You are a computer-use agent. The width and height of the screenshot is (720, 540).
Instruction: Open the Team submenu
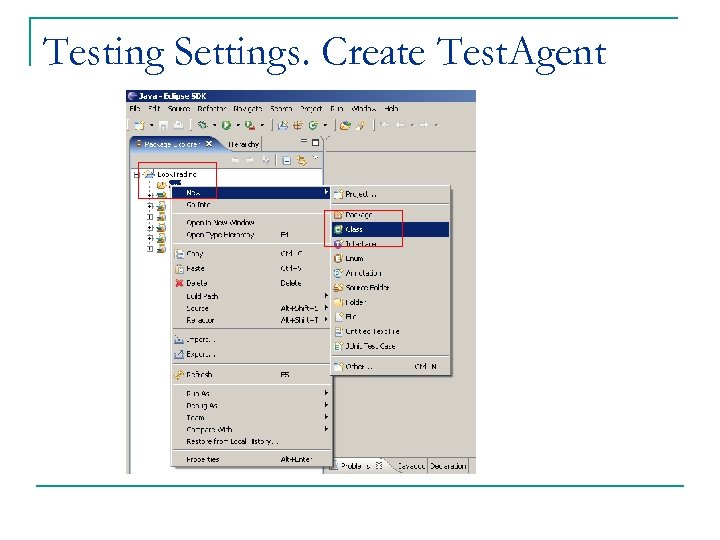pos(251,417)
